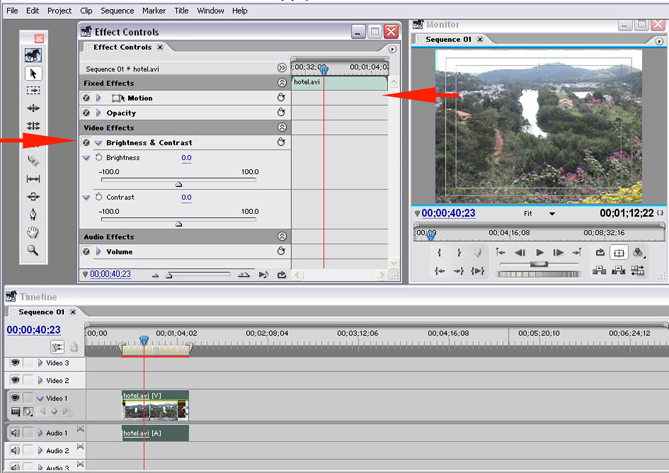Viewport: 669px width, 473px height.
Task: Select the hotel.avi video clip in Timeline
Action: click(x=155, y=405)
